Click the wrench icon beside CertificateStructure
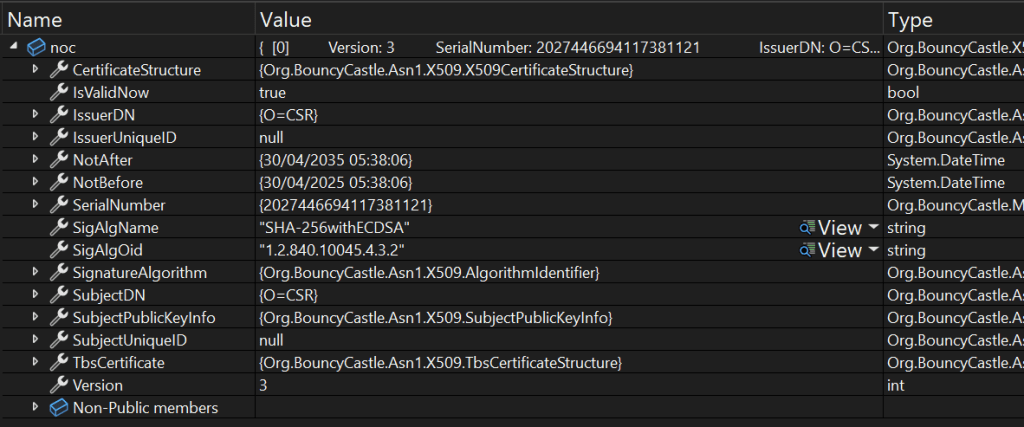Screen dimensions: 1024x427 [x=59, y=70]
